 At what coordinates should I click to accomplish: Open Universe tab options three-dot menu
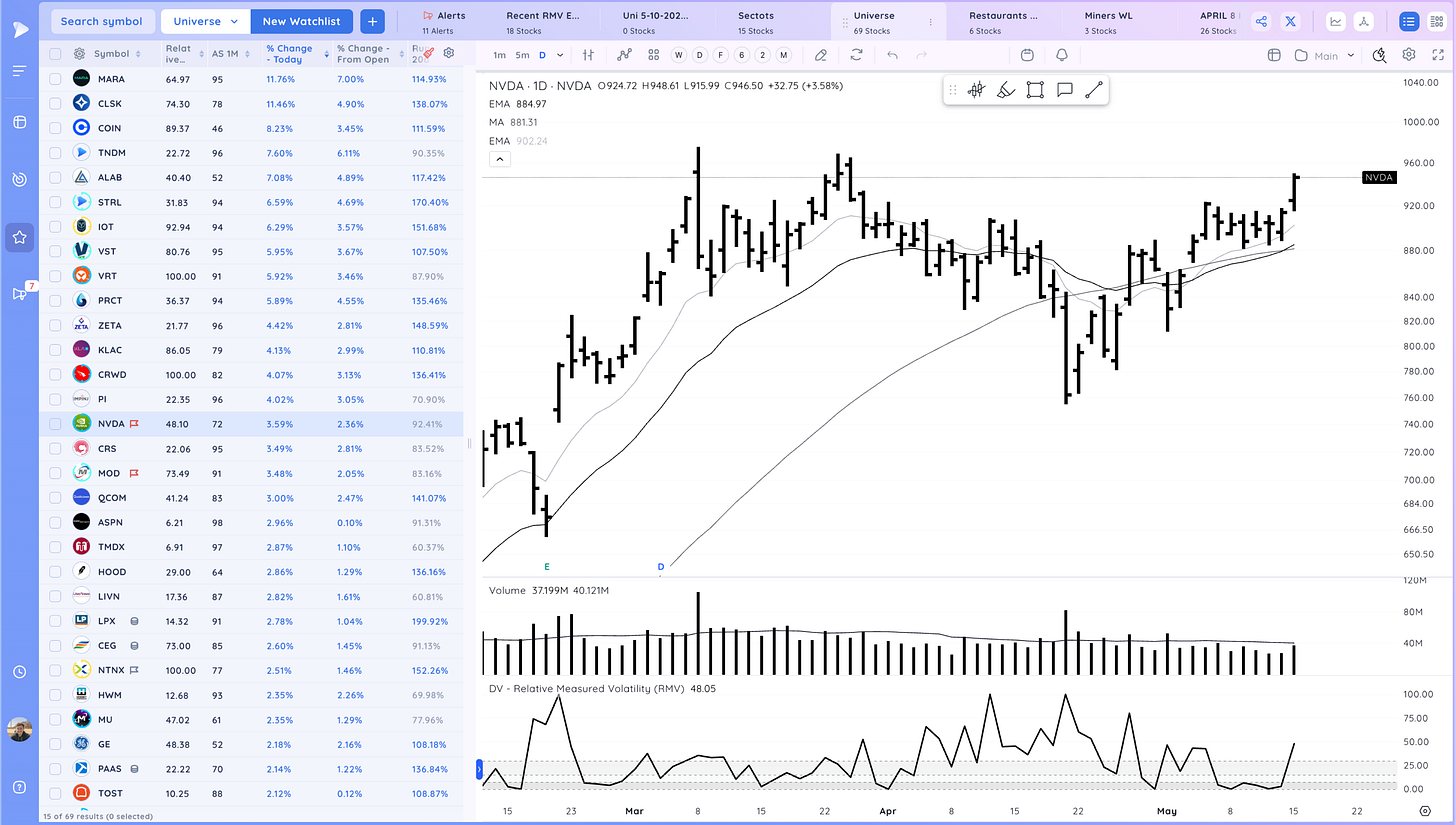pyautogui.click(x=931, y=21)
